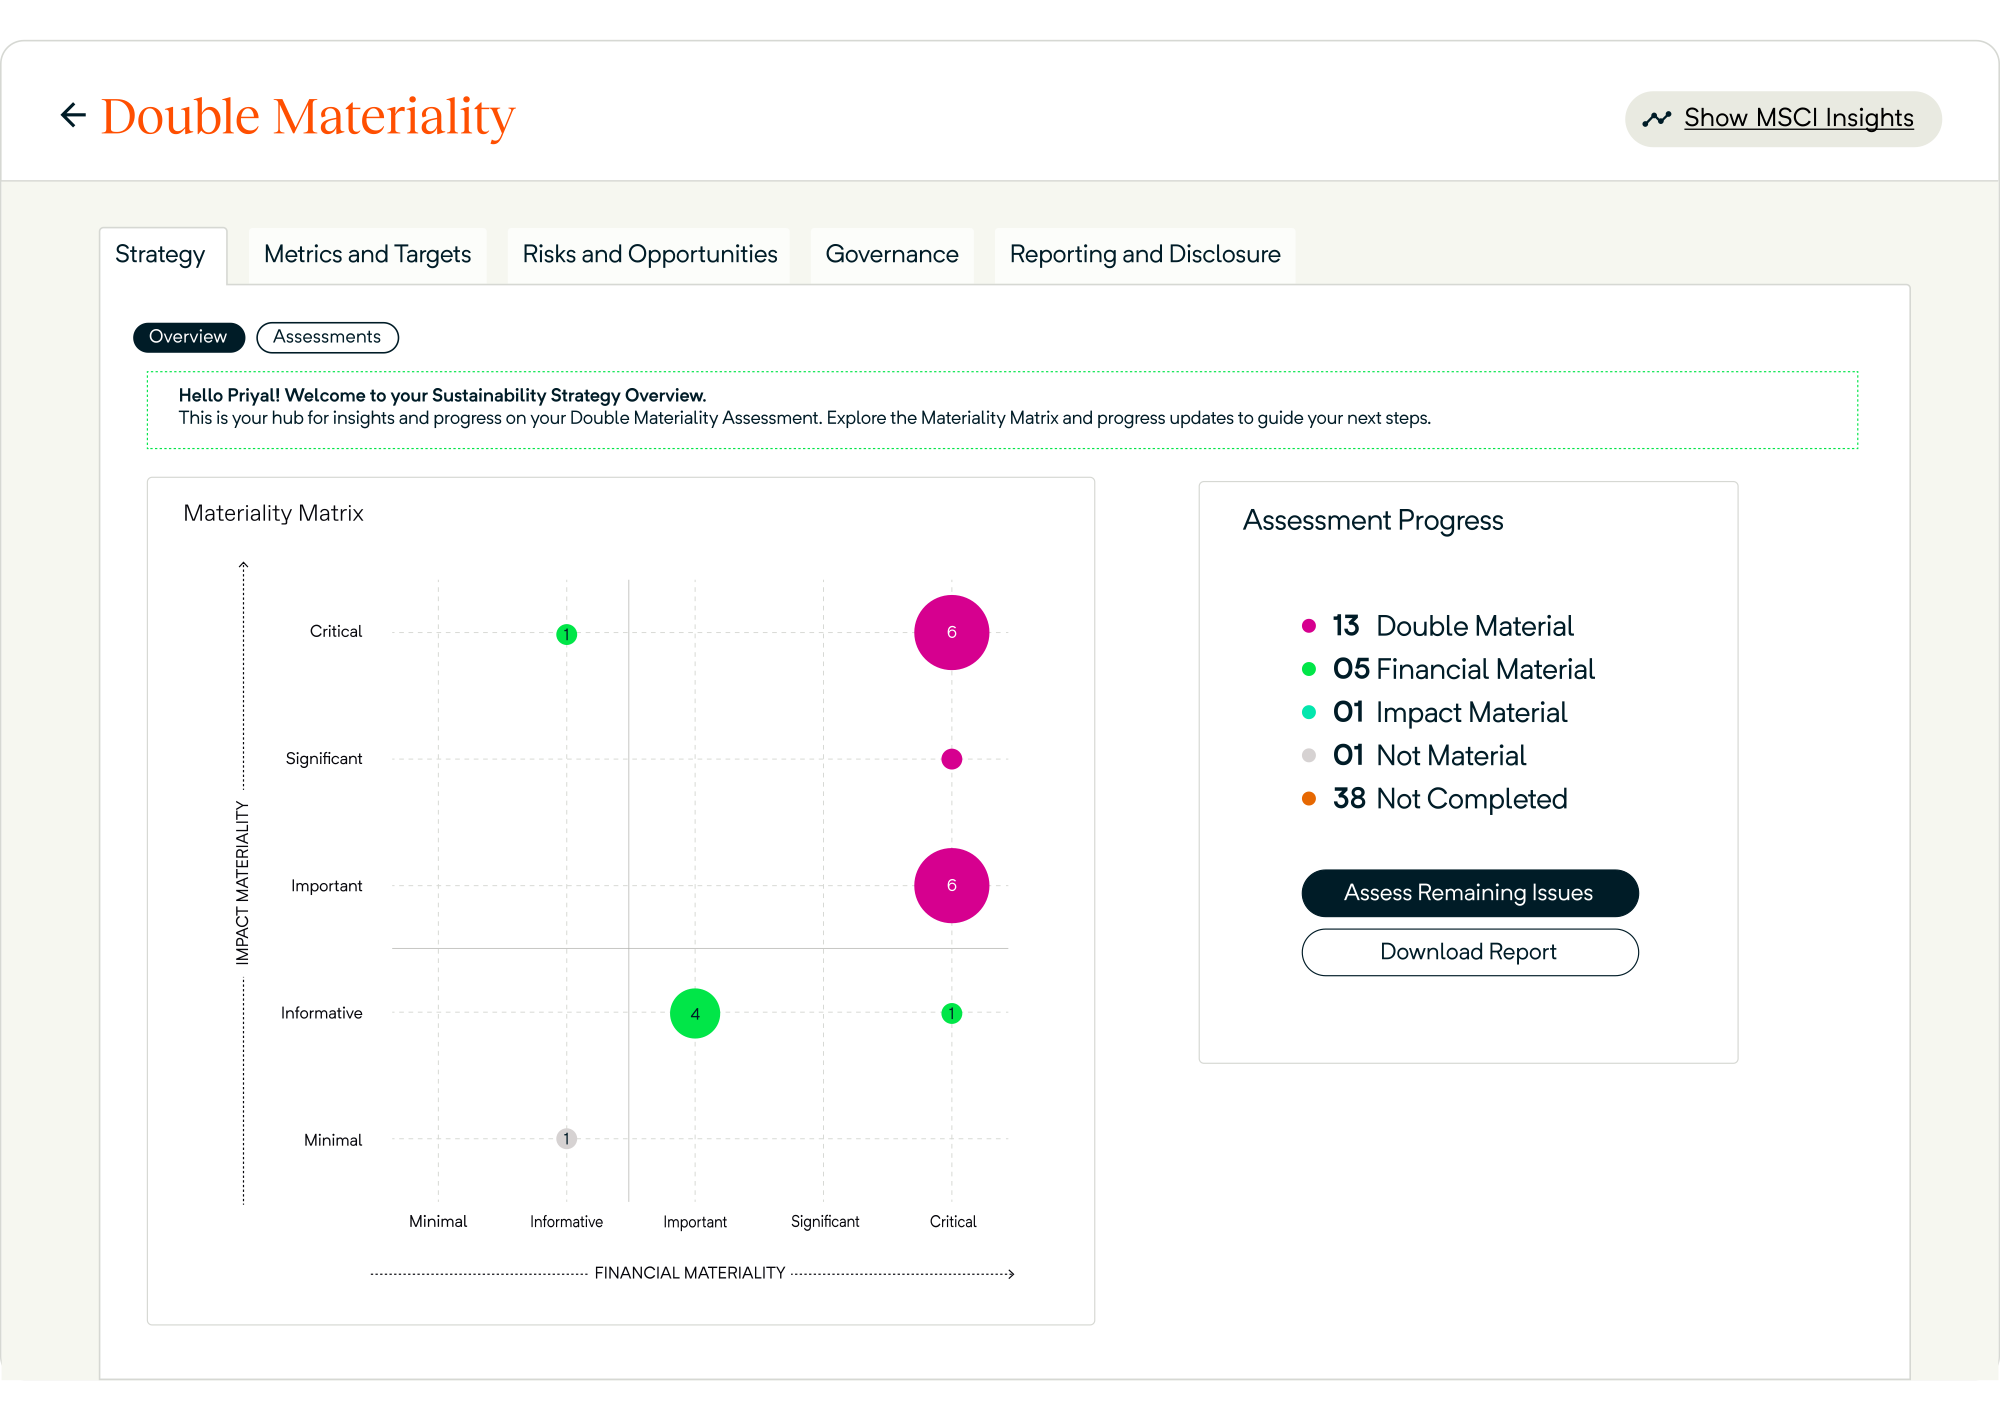Click the green dot at Informative impact, Critical financial

tap(951, 1013)
